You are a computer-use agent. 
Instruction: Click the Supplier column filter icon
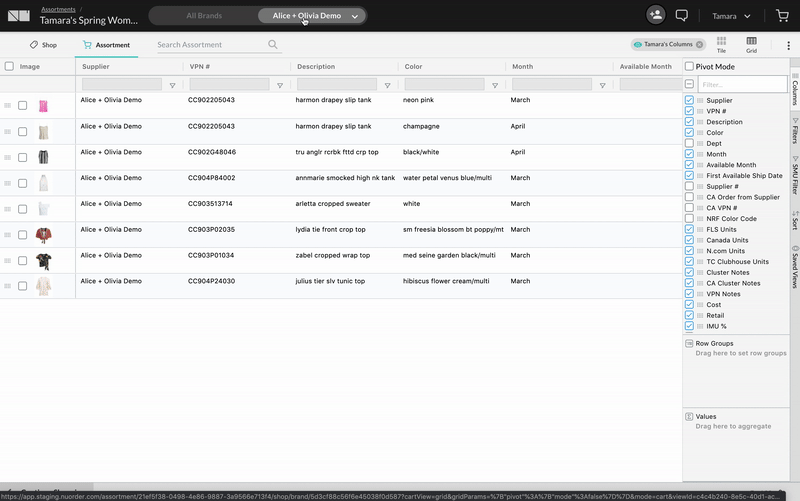click(172, 86)
